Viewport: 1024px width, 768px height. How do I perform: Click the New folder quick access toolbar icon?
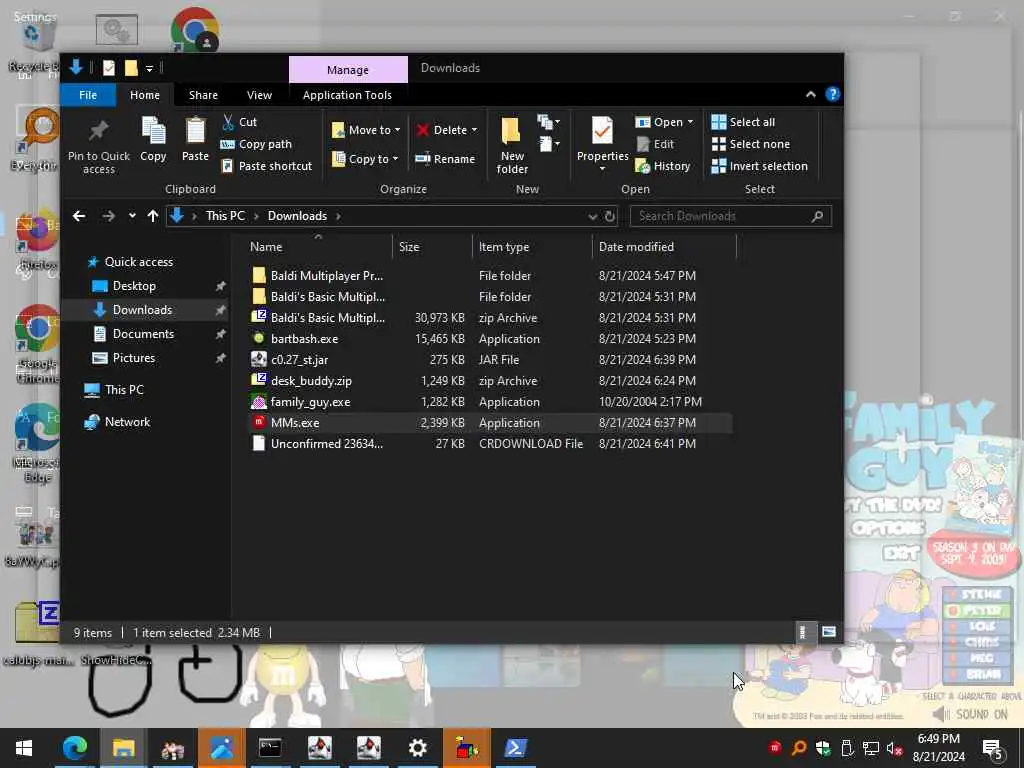pos(131,68)
